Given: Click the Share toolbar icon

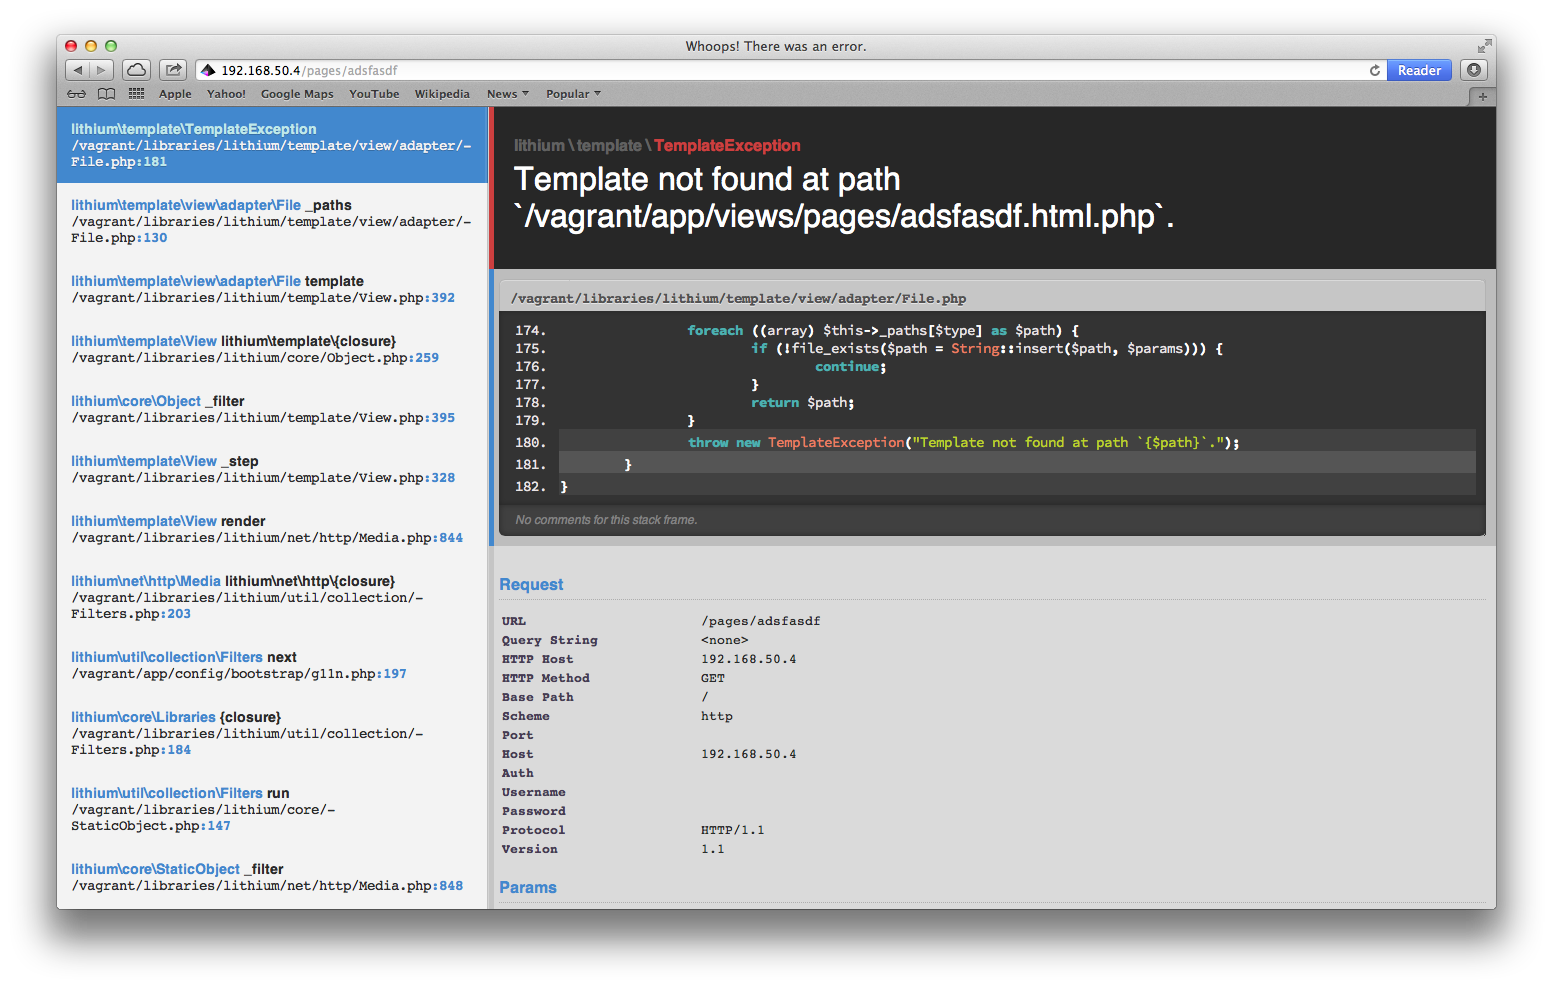Looking at the screenshot, I should pos(174,70).
